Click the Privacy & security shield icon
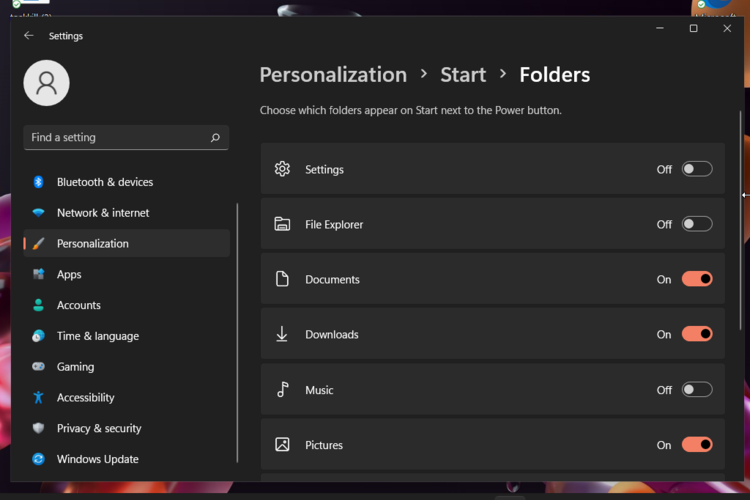750x500 pixels. click(x=38, y=428)
